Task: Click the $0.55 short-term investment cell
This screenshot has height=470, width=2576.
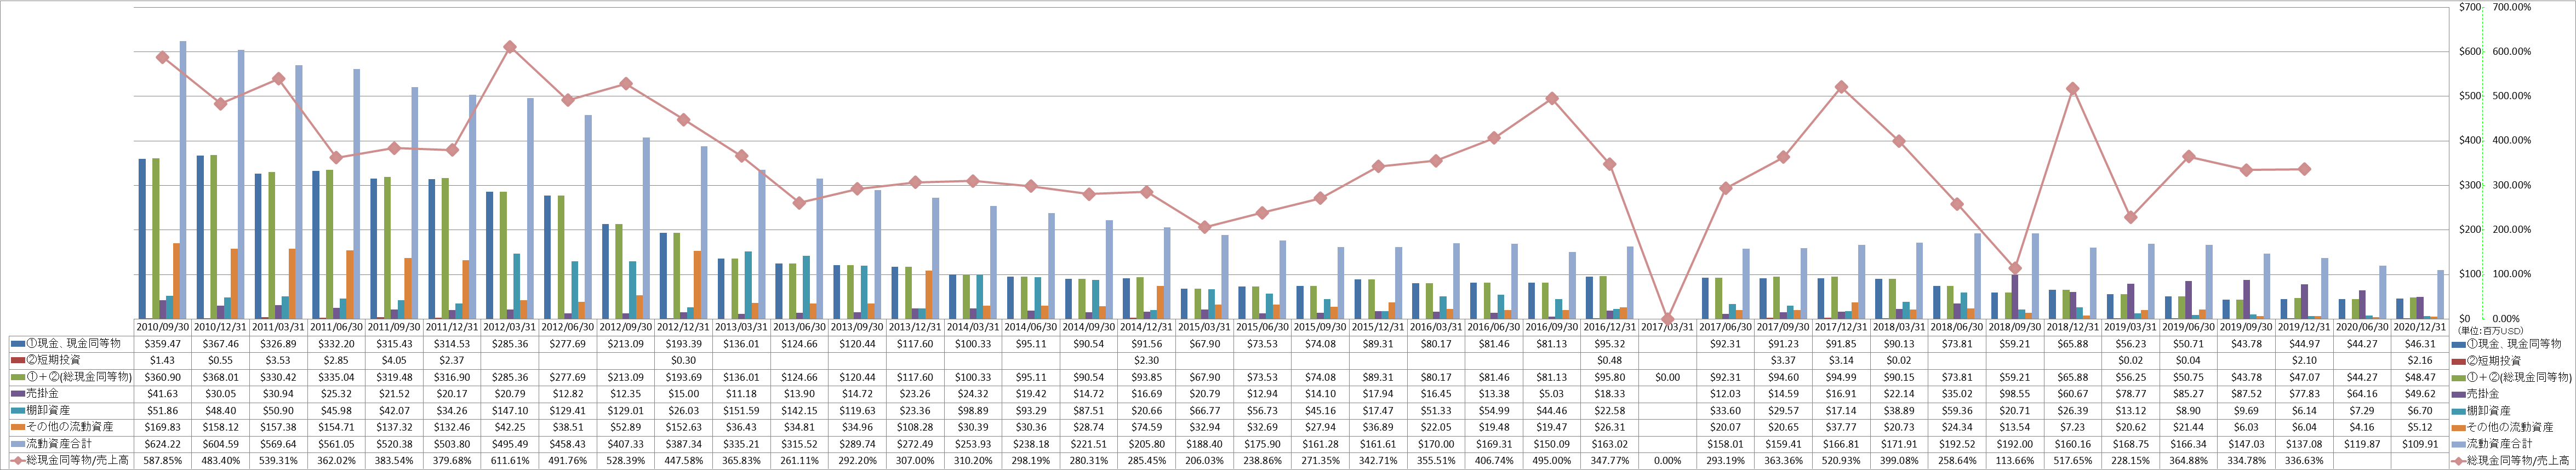Action: (x=221, y=360)
